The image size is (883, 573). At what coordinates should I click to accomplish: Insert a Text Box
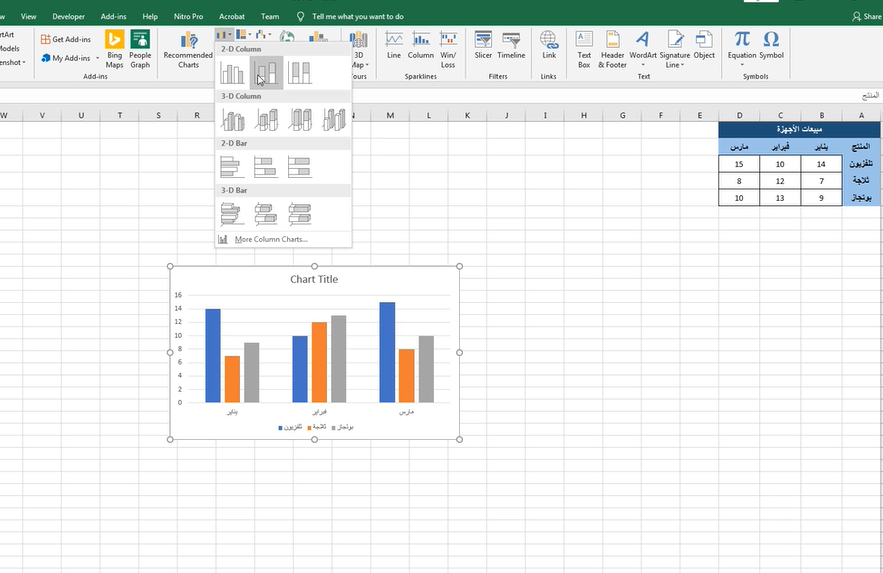pyautogui.click(x=584, y=50)
